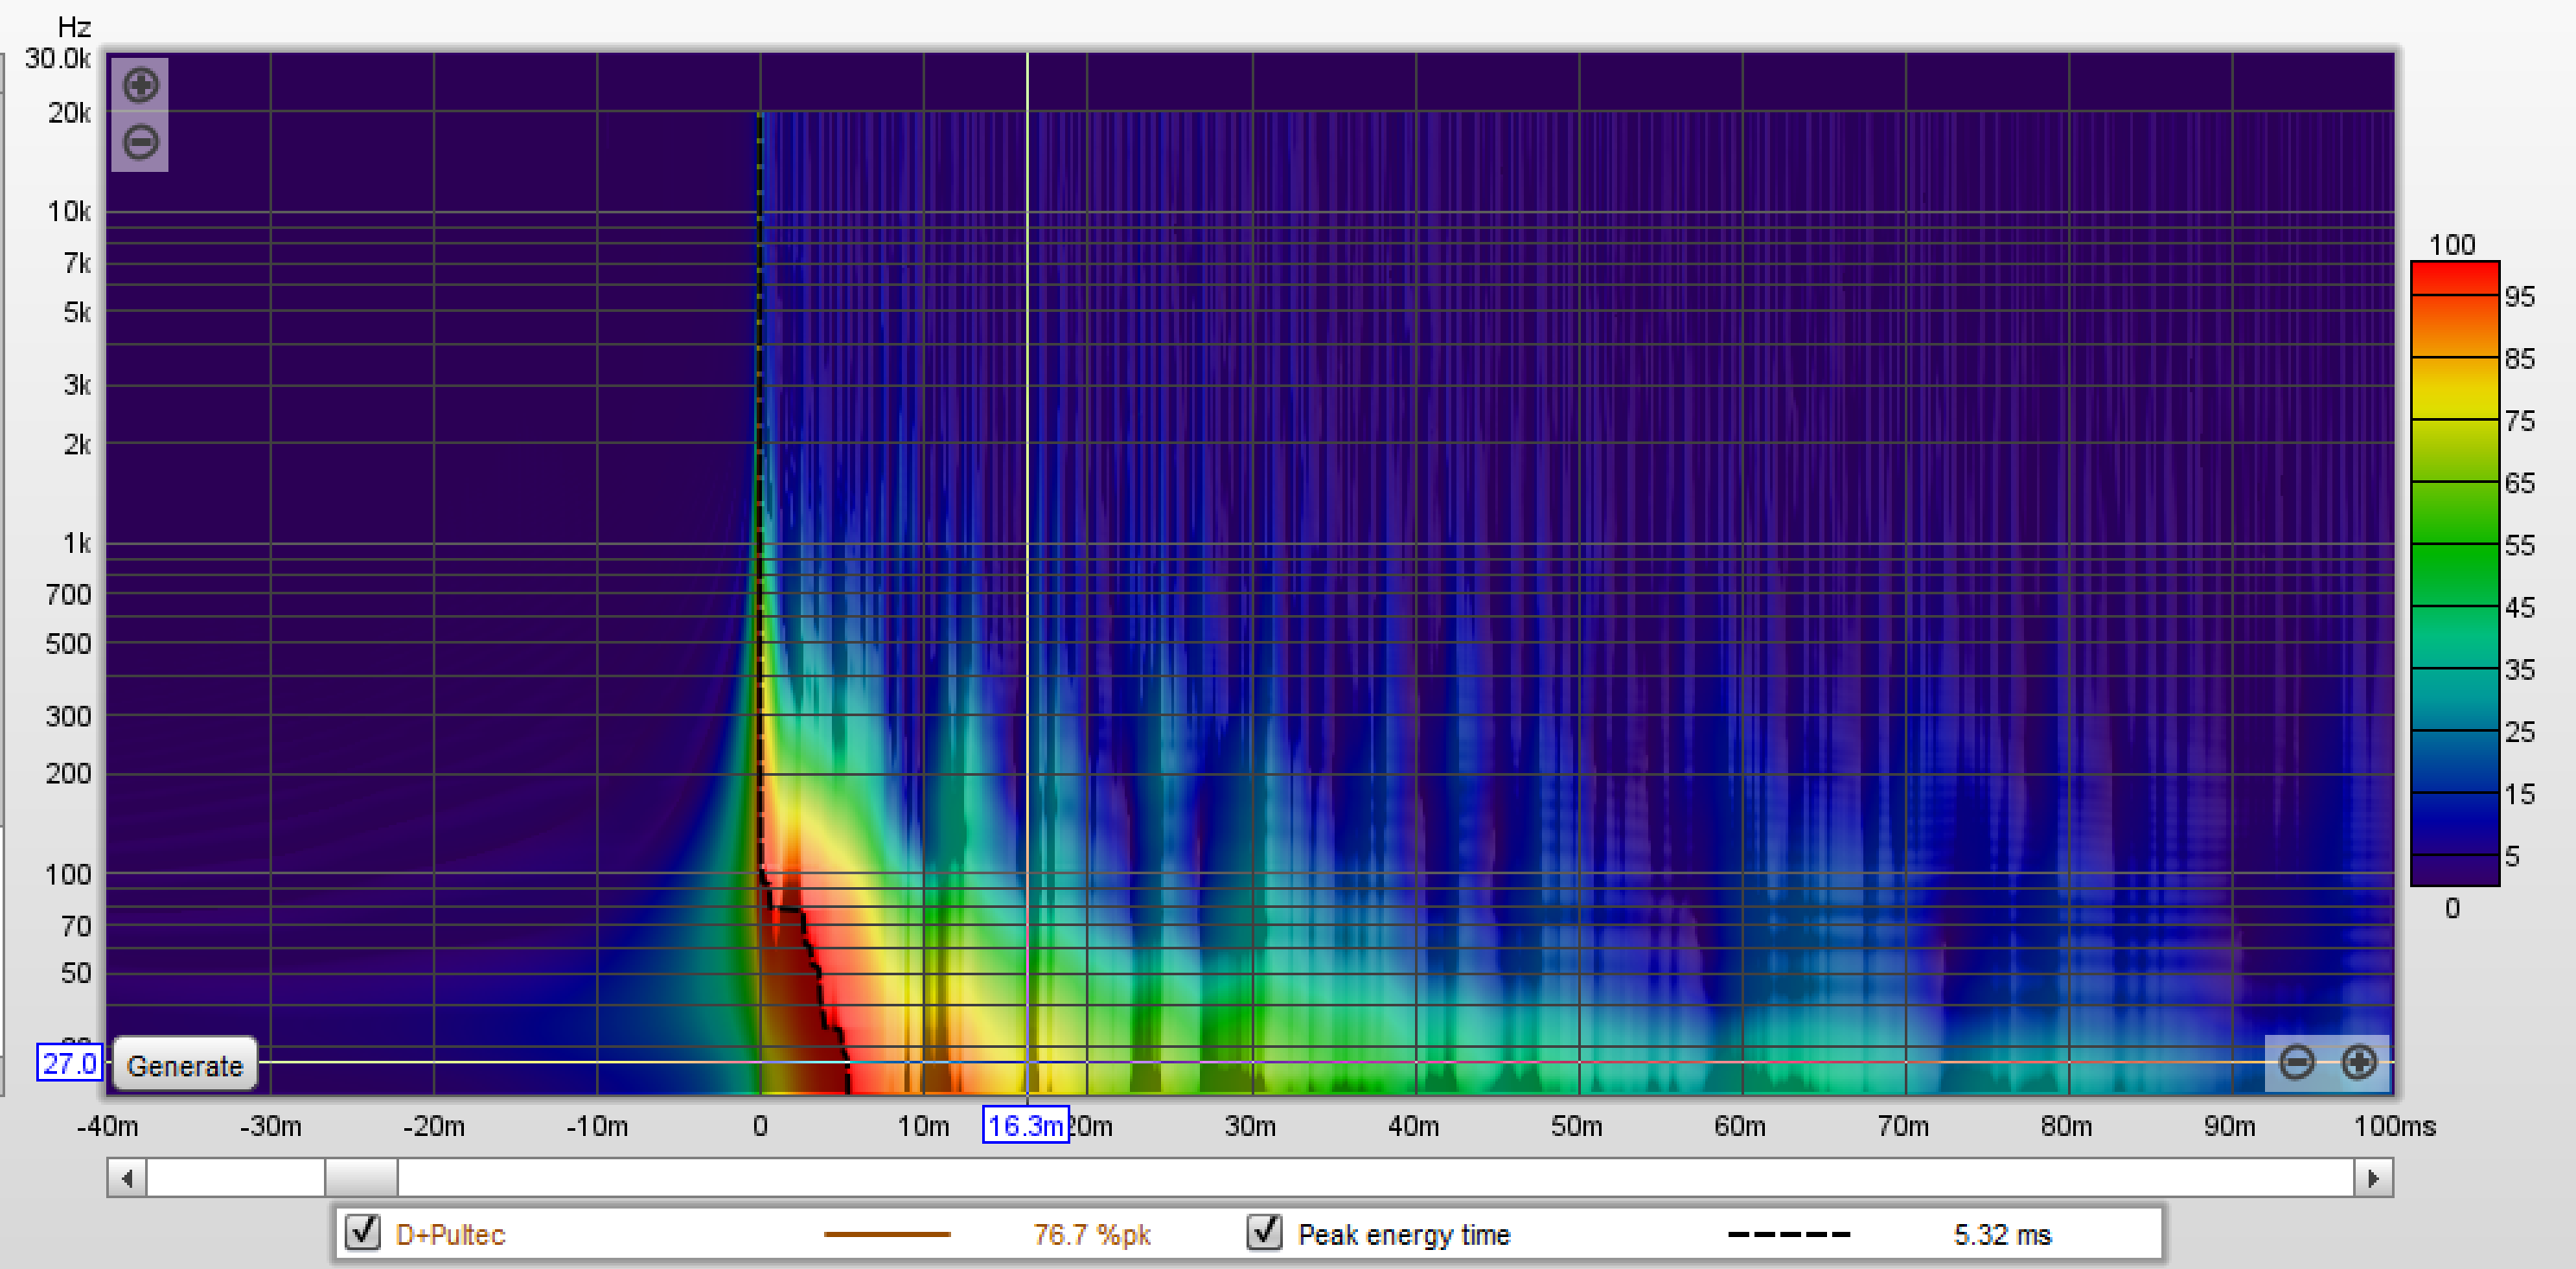
Task: Click the scrollbar right arrow
Action: (x=2373, y=1178)
